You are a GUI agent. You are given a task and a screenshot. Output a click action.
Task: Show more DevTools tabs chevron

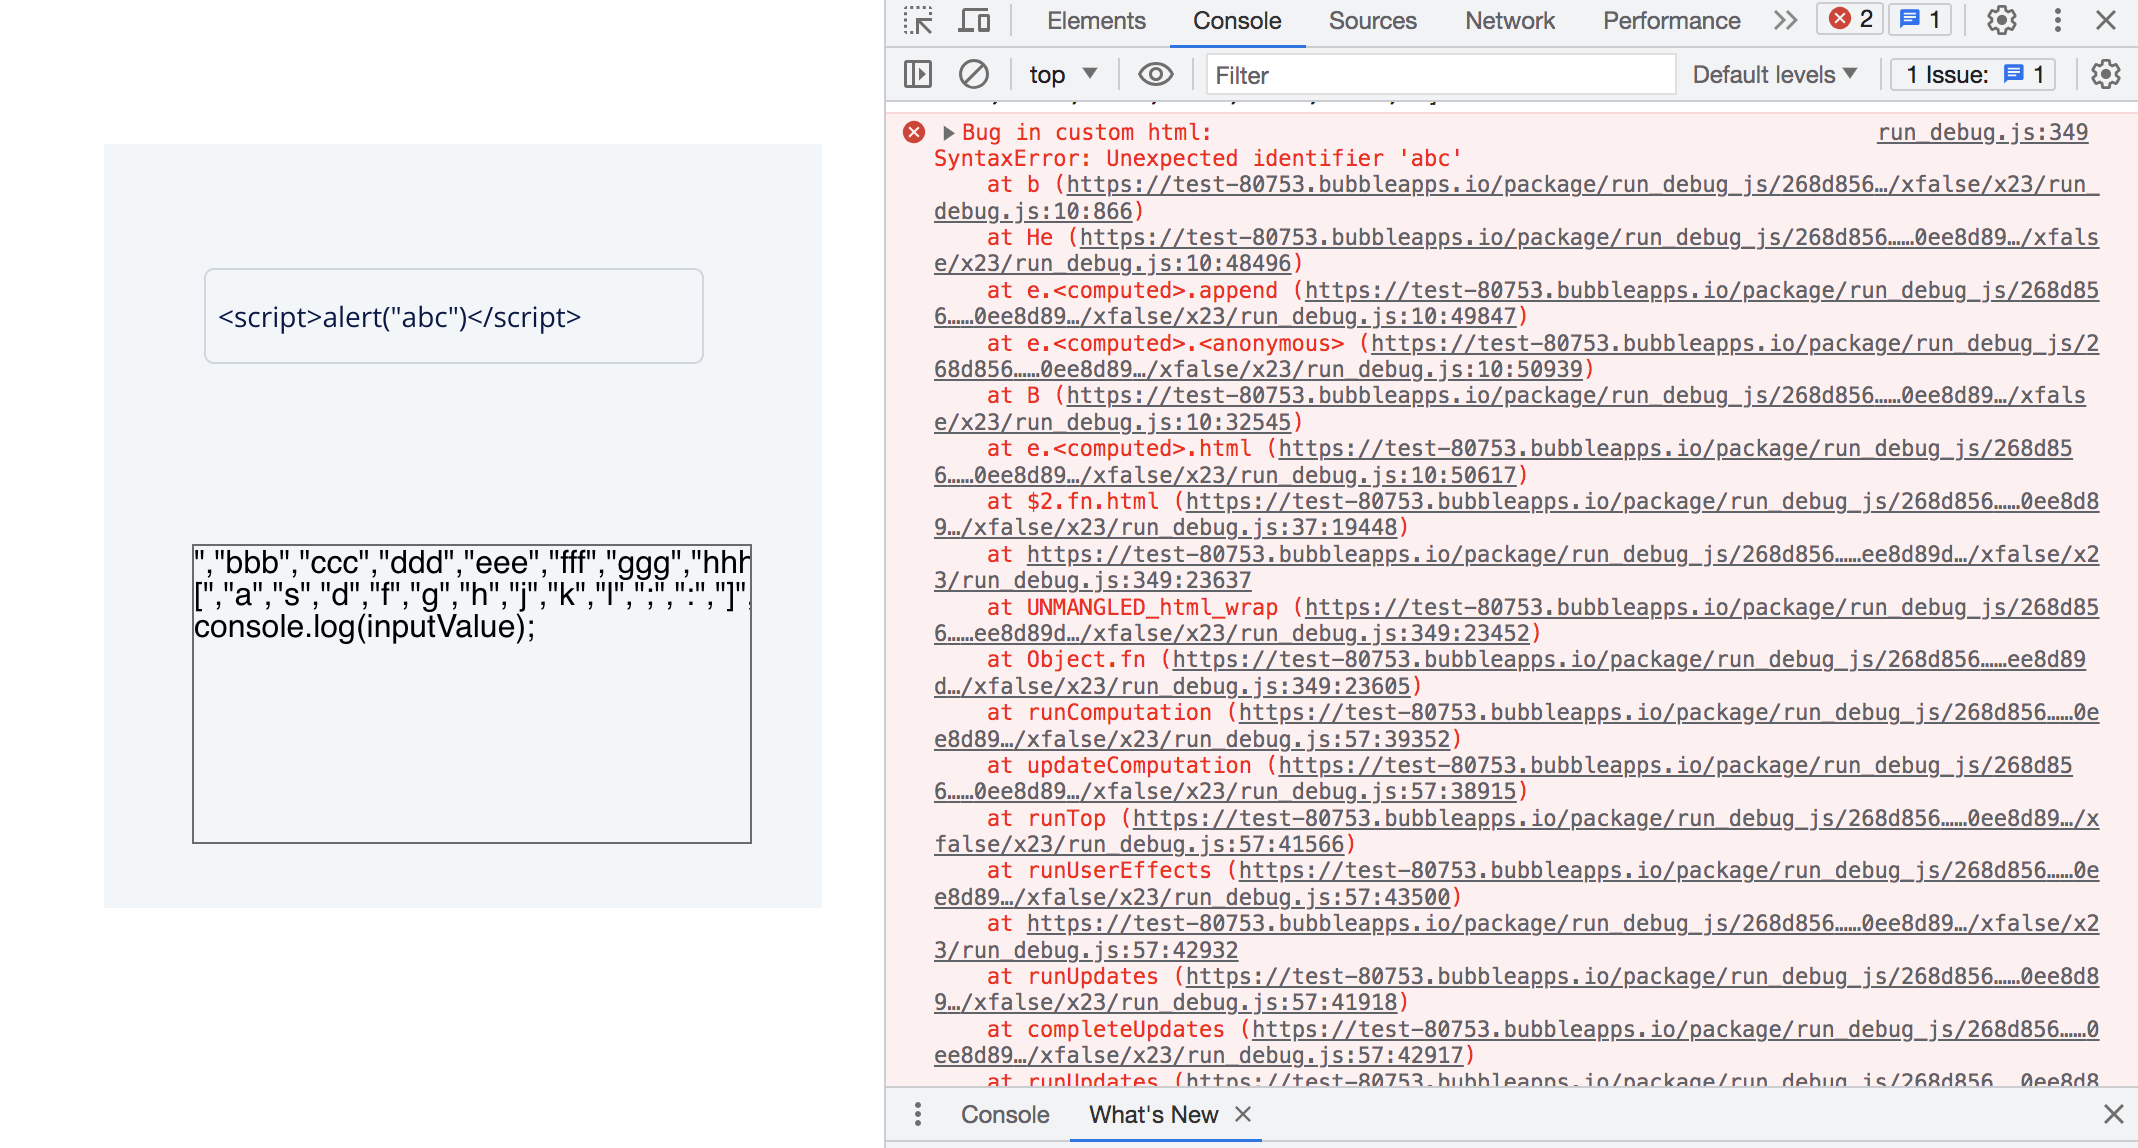(1785, 21)
